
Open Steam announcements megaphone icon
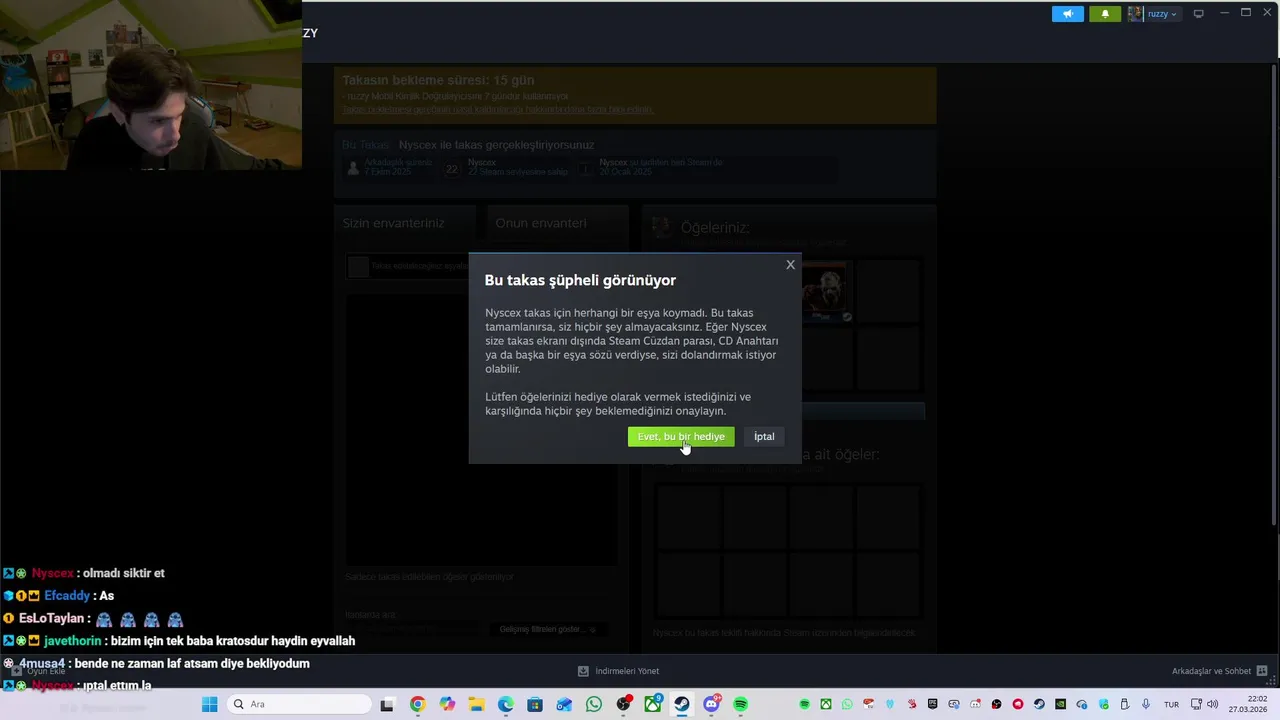pos(1067,14)
